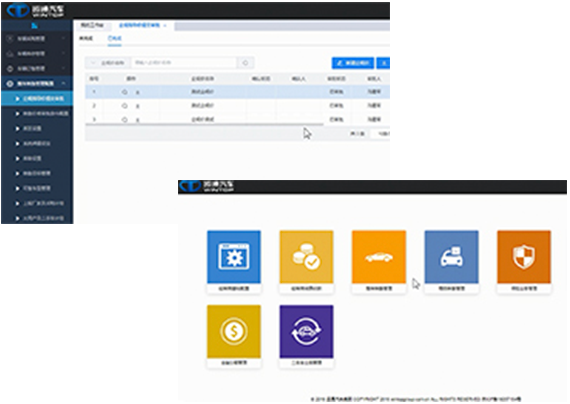Click the sidebar collapse icon above the menu
Image resolution: width=570 pixels, height=404 pixels.
click(x=34, y=25)
